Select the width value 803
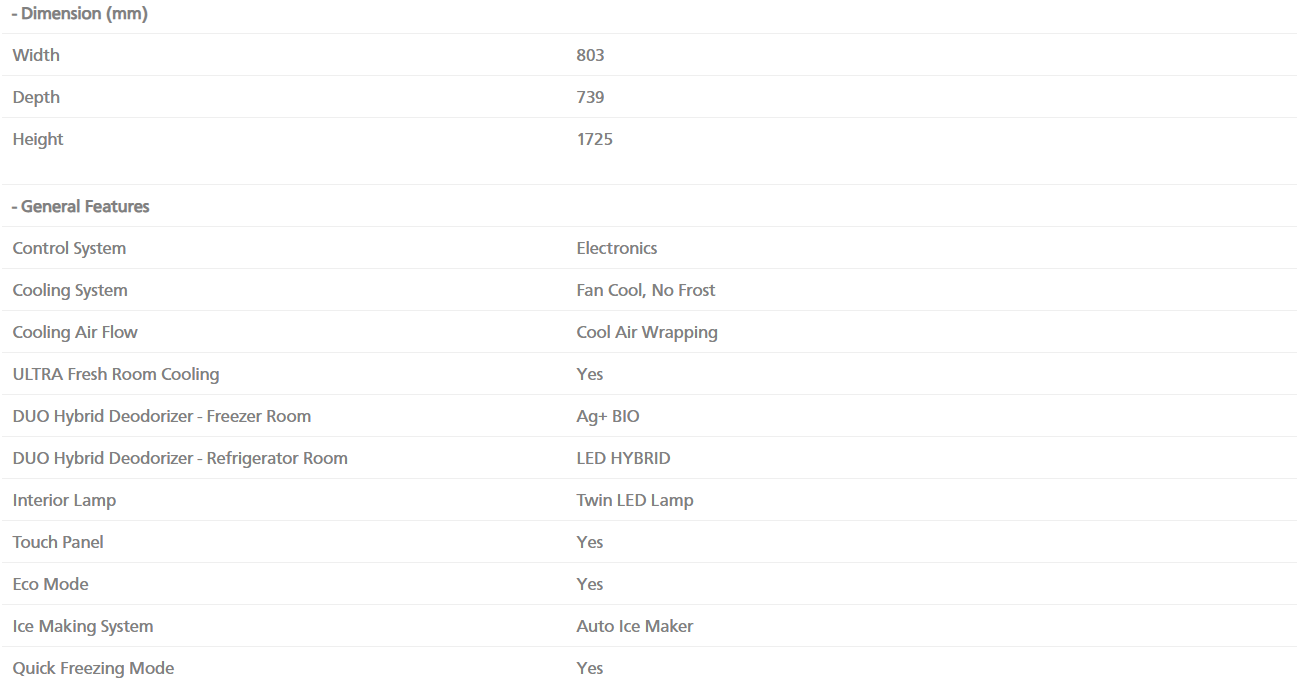This screenshot has height=687, width=1297. (590, 55)
